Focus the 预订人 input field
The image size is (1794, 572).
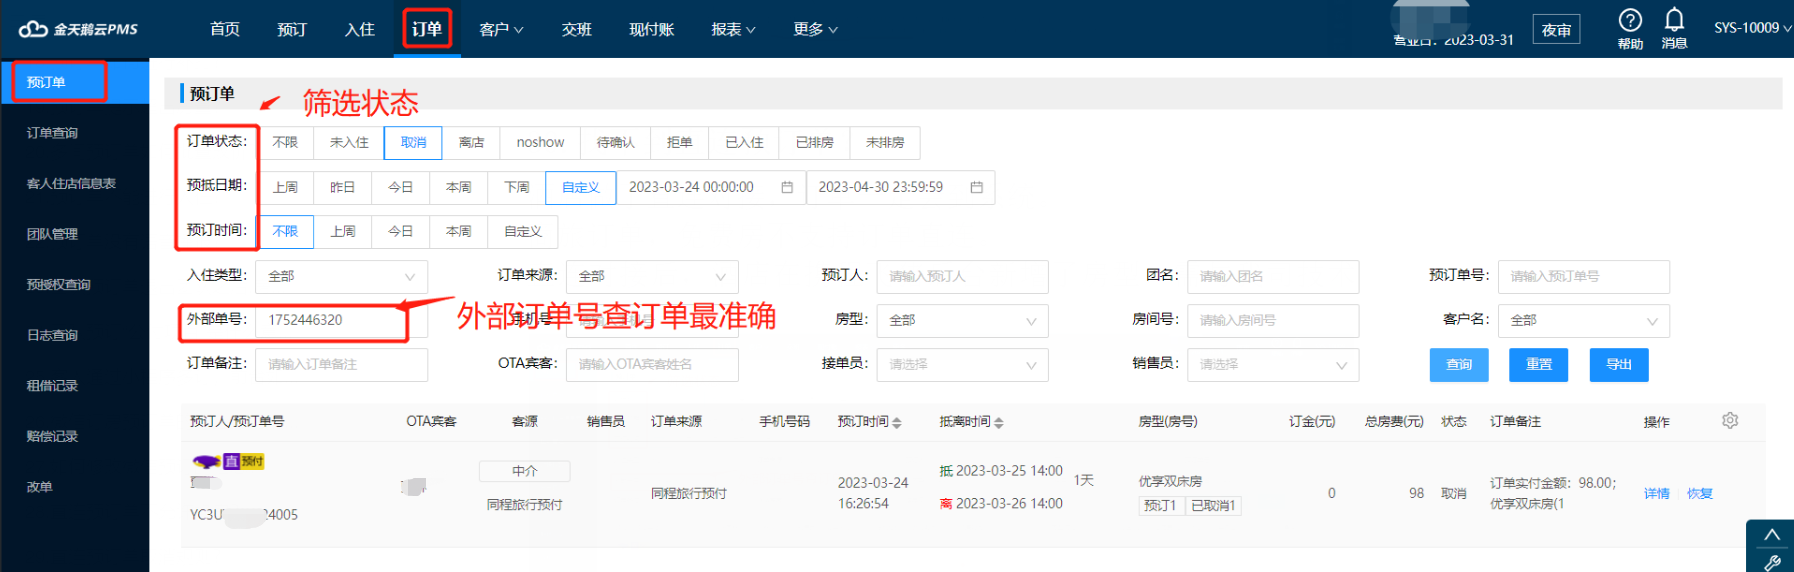tap(962, 276)
